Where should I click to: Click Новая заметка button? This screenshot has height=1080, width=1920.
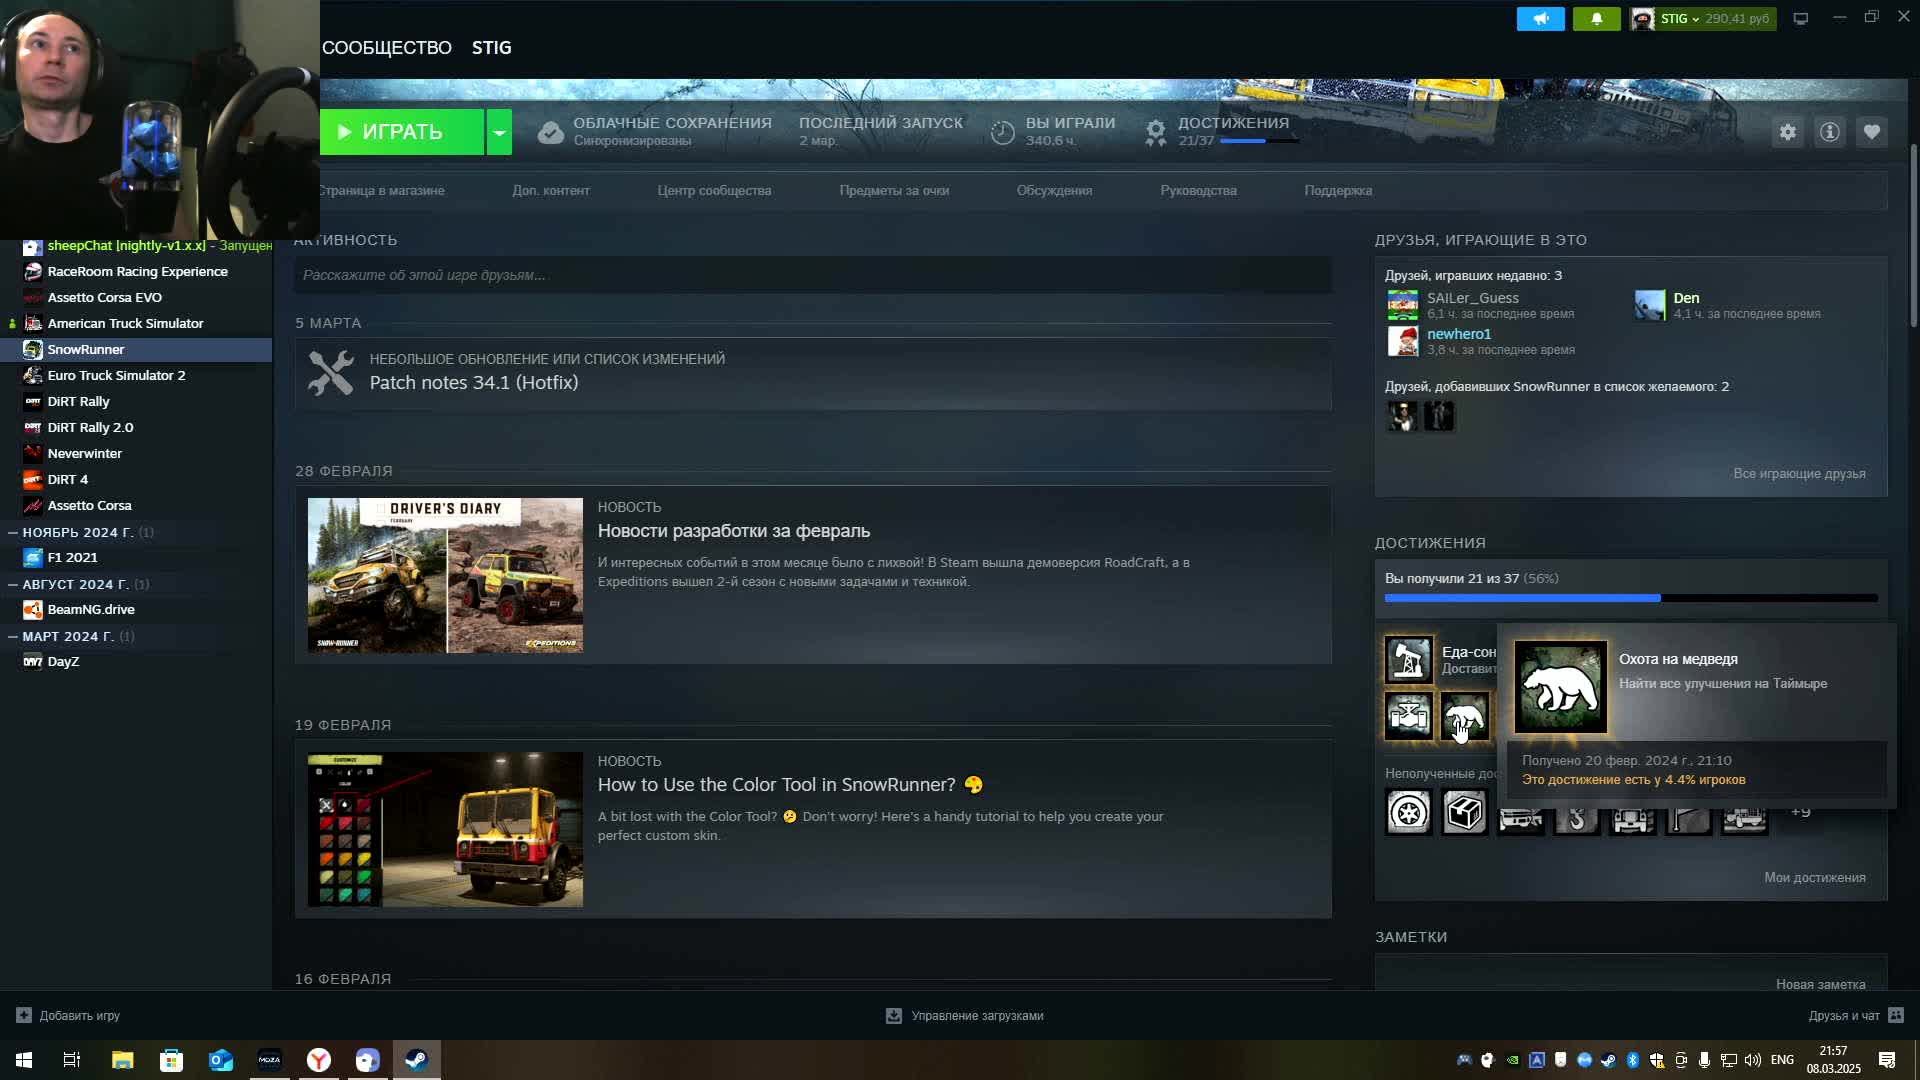tap(1820, 984)
